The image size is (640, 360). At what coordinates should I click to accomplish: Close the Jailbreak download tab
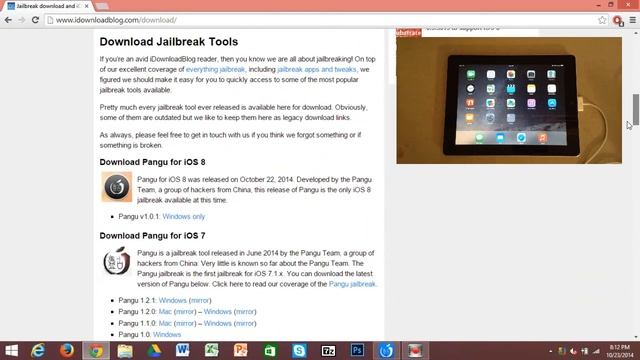click(x=87, y=6)
